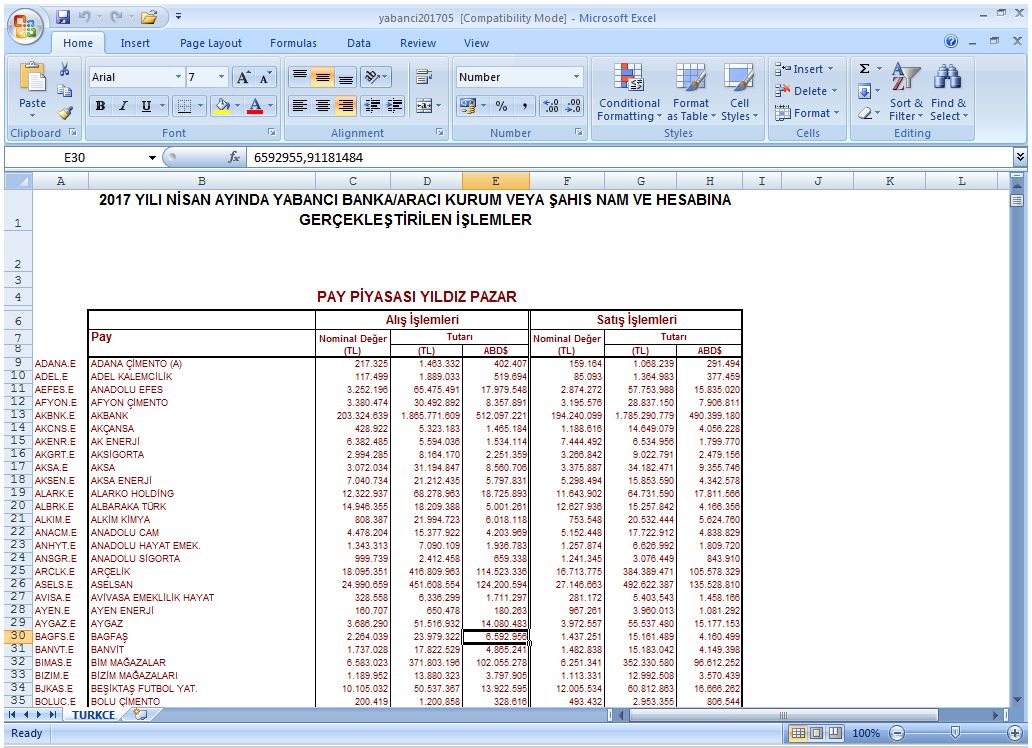
Task: Switch to the Page Layout tab
Action: [x=211, y=43]
